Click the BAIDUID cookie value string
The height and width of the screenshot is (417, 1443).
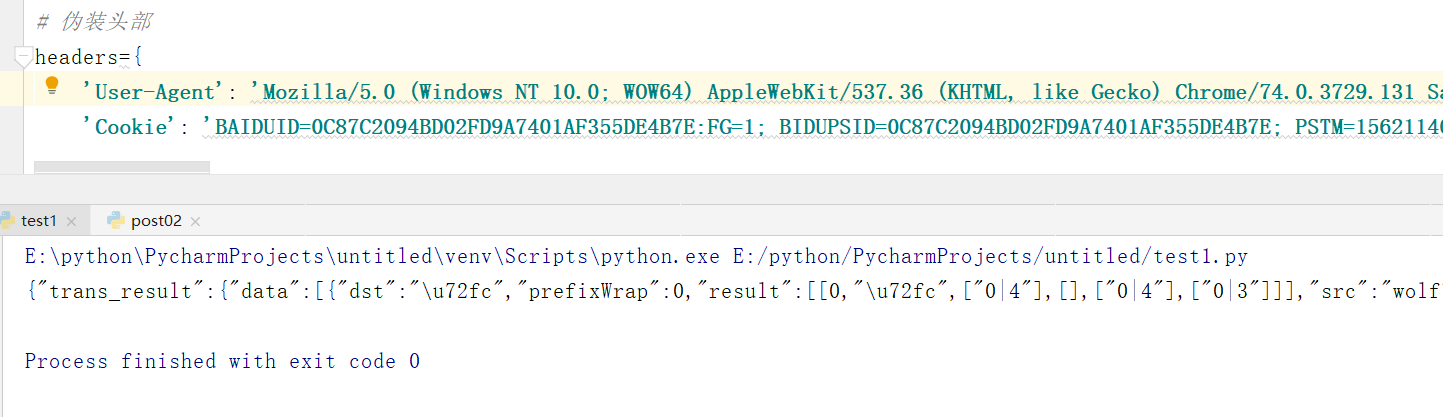(x=822, y=127)
